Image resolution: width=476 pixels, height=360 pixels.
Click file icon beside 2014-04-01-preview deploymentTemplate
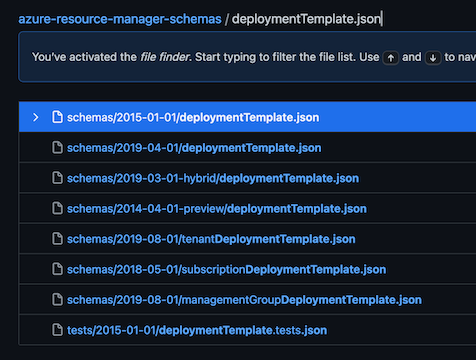tap(57, 208)
